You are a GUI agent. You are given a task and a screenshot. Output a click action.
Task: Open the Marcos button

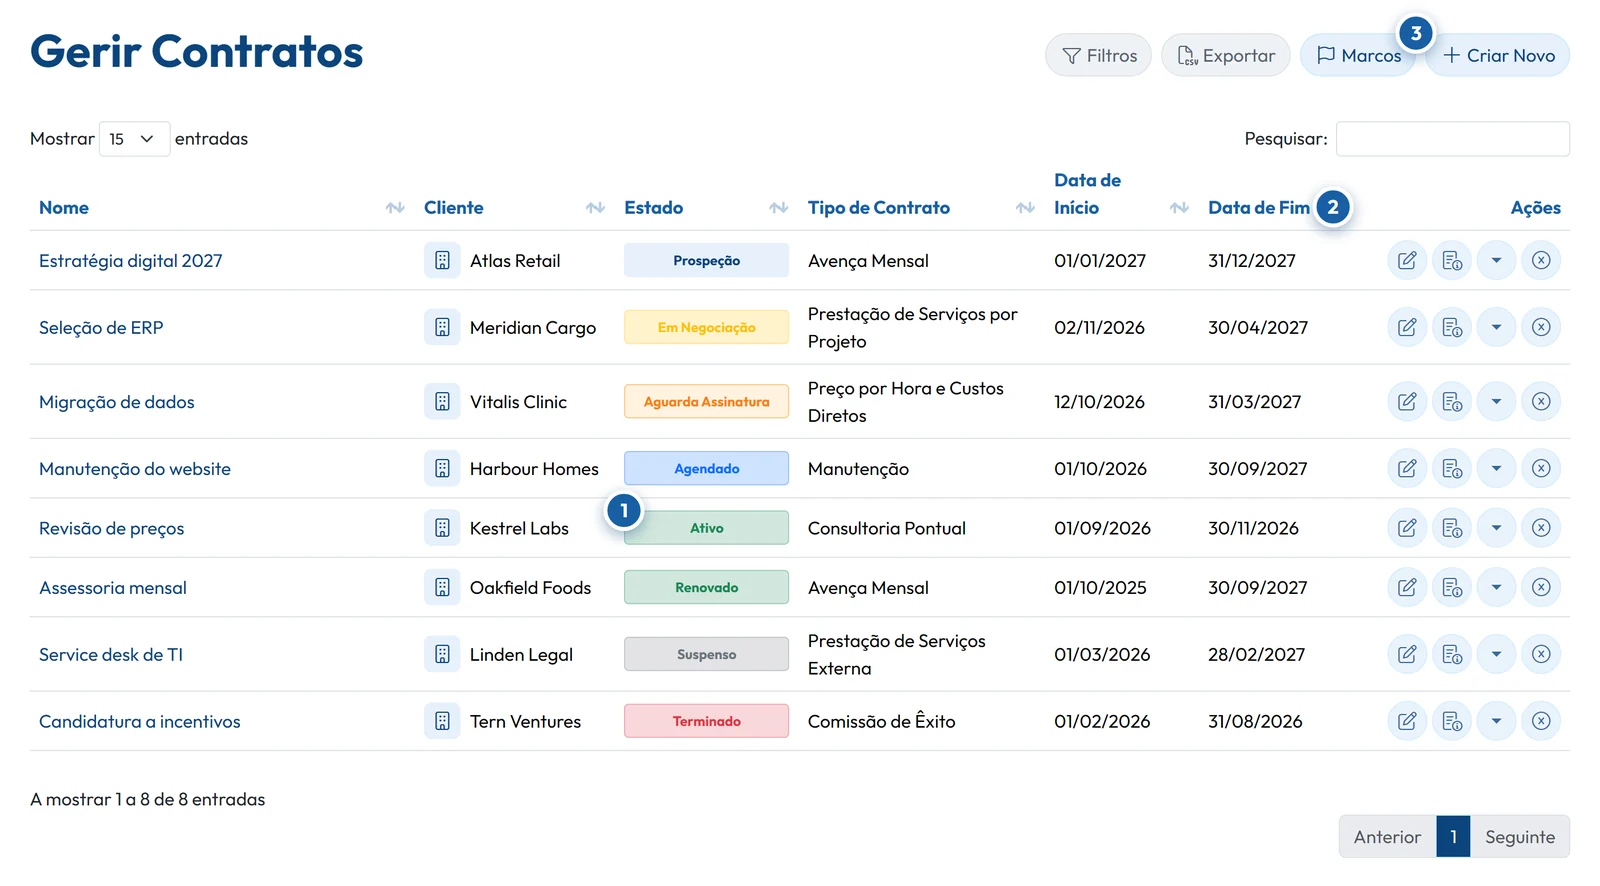(1358, 56)
